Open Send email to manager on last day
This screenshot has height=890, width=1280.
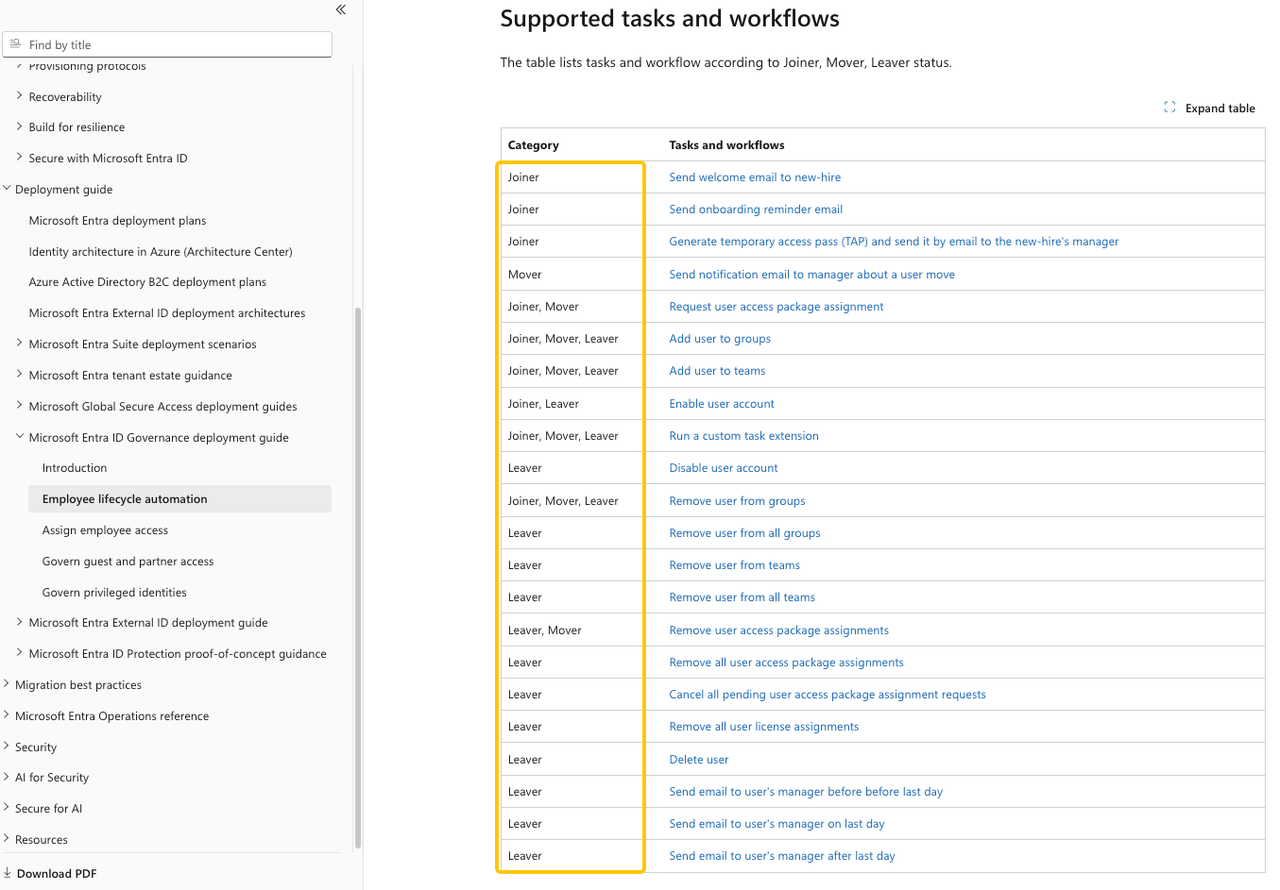[777, 823]
